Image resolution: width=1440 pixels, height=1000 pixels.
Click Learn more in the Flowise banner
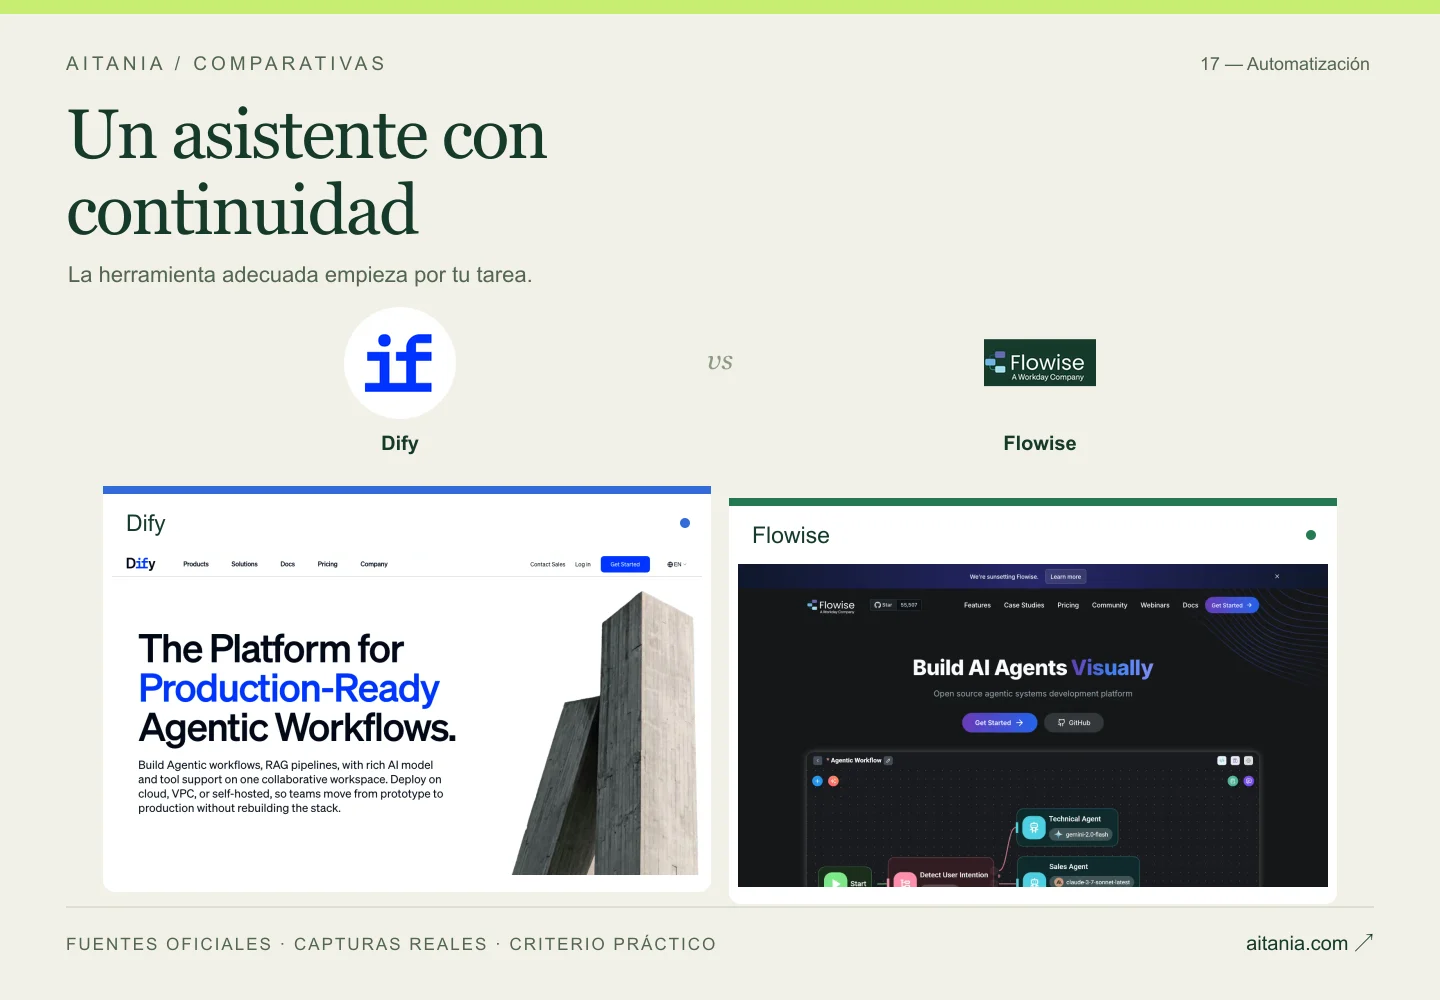click(x=1066, y=577)
